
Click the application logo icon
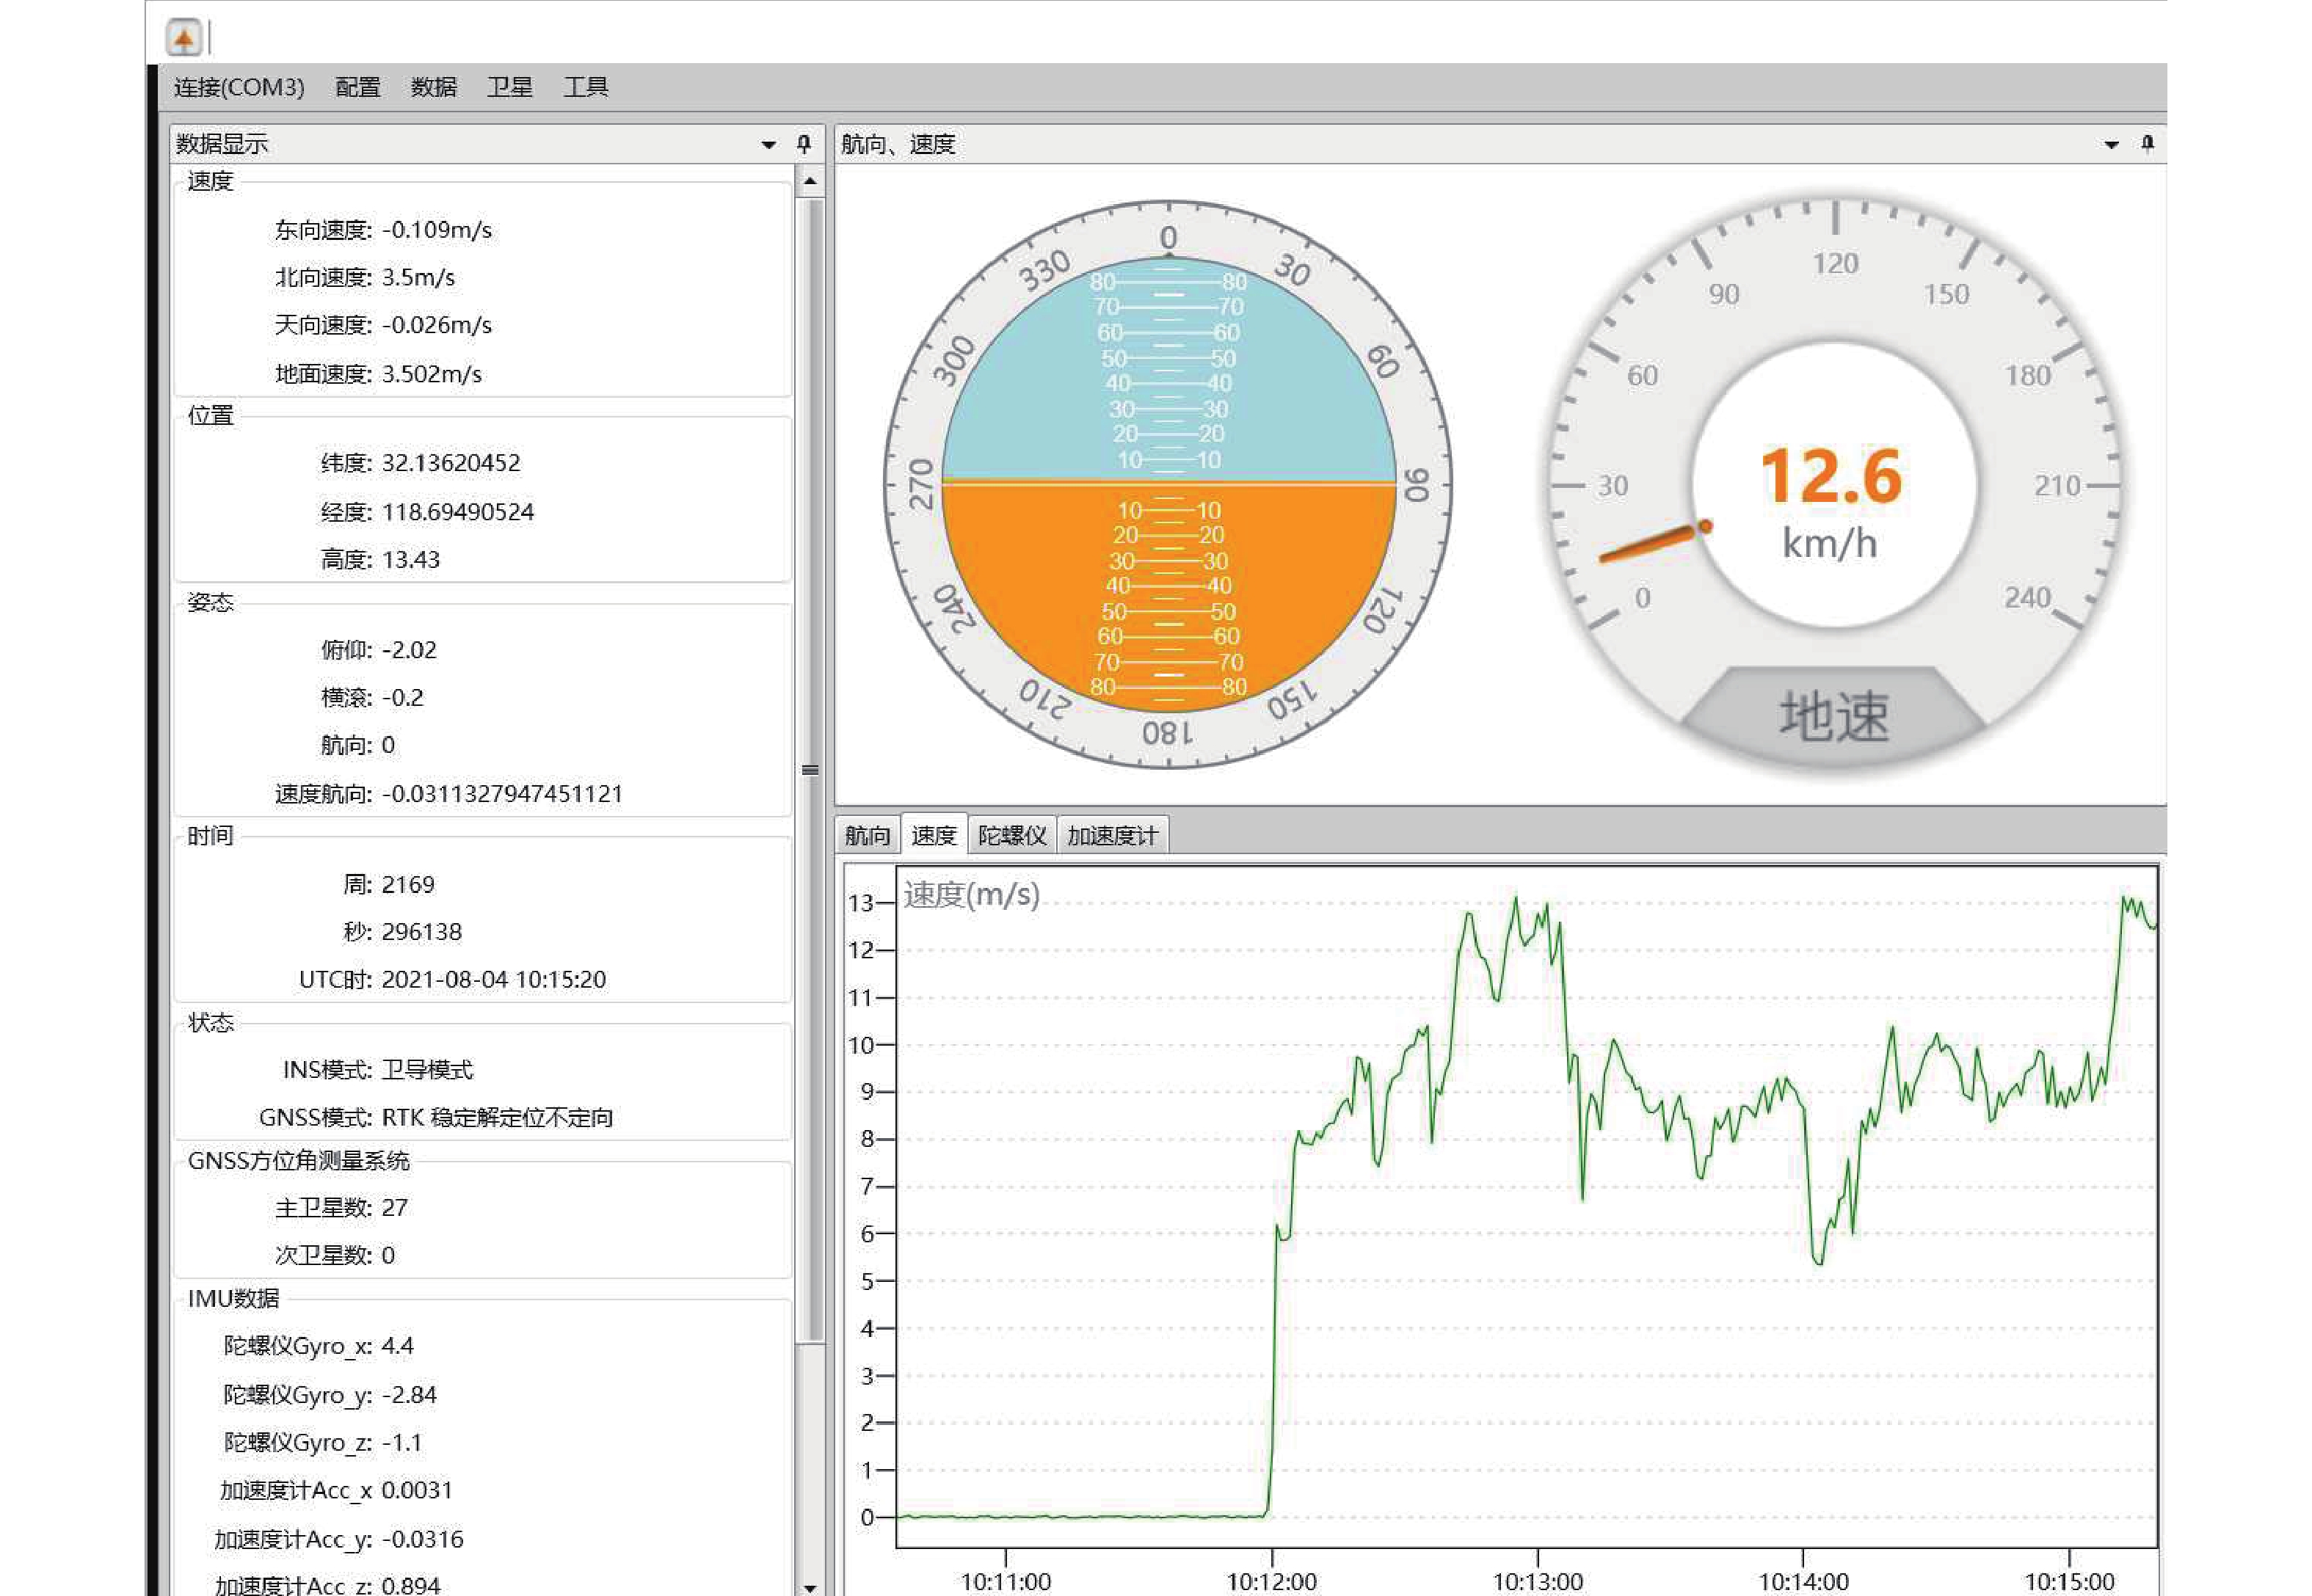click(x=184, y=38)
